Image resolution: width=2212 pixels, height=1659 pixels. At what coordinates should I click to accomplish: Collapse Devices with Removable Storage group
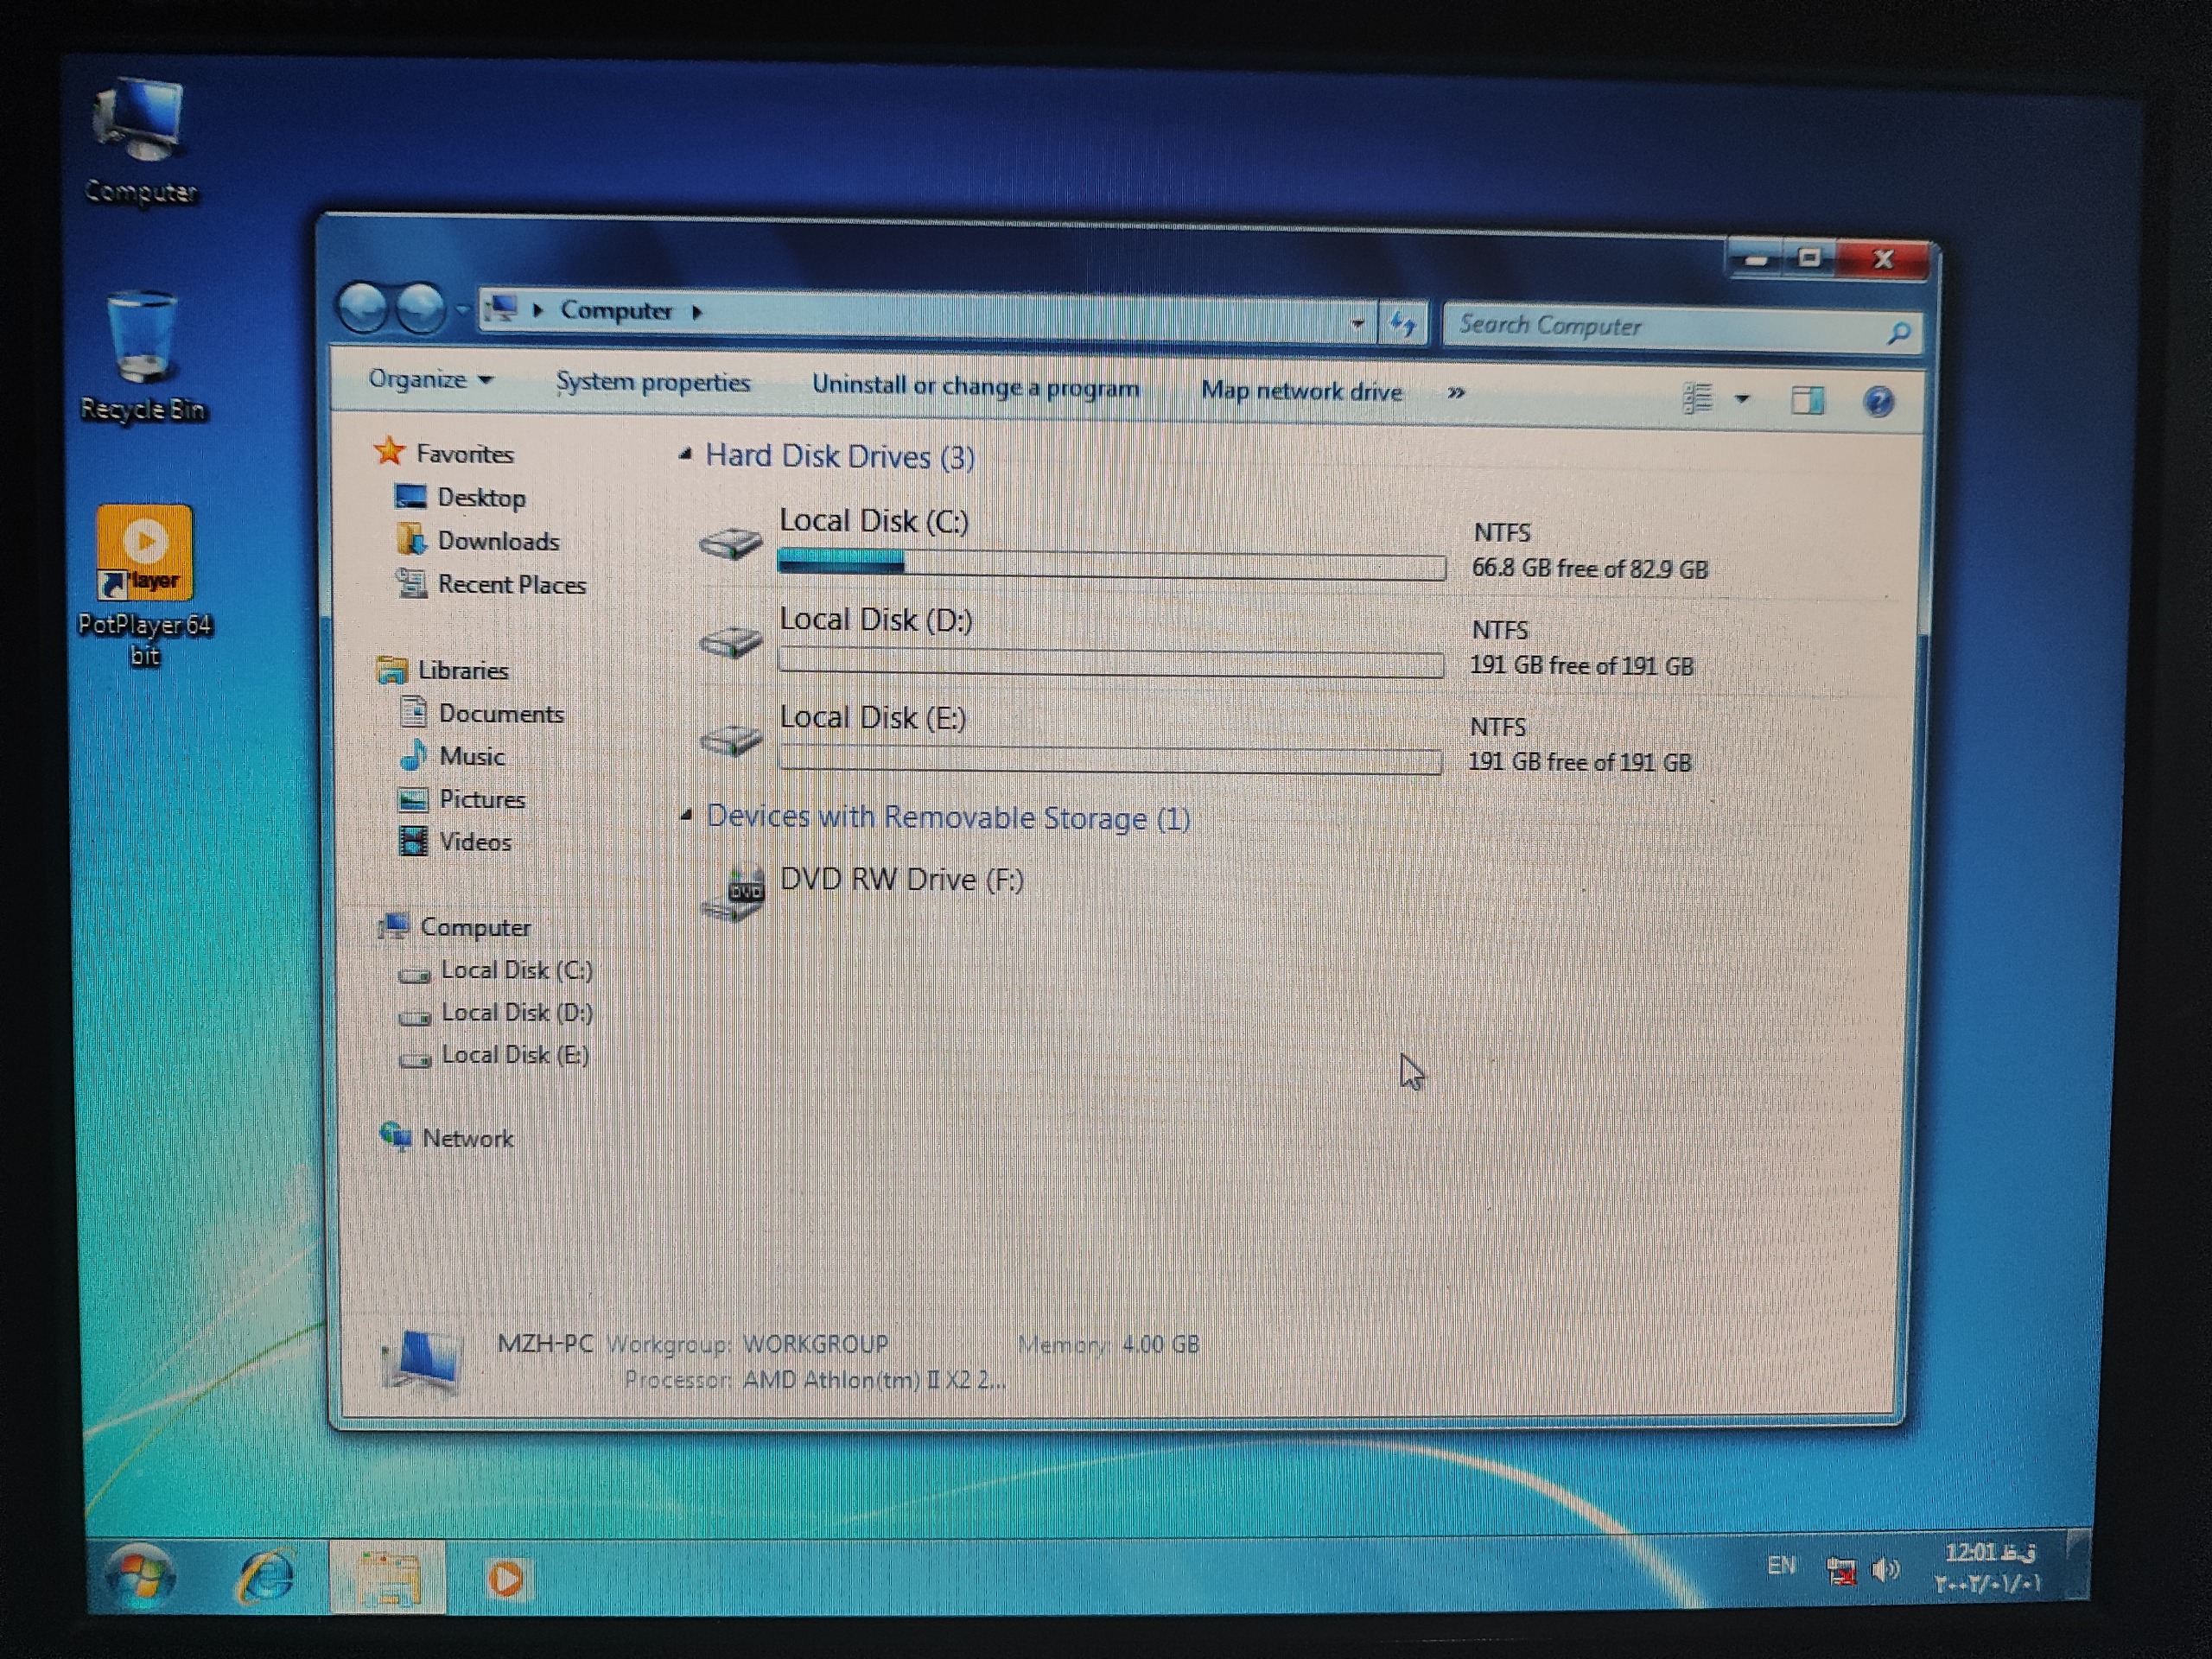point(686,816)
